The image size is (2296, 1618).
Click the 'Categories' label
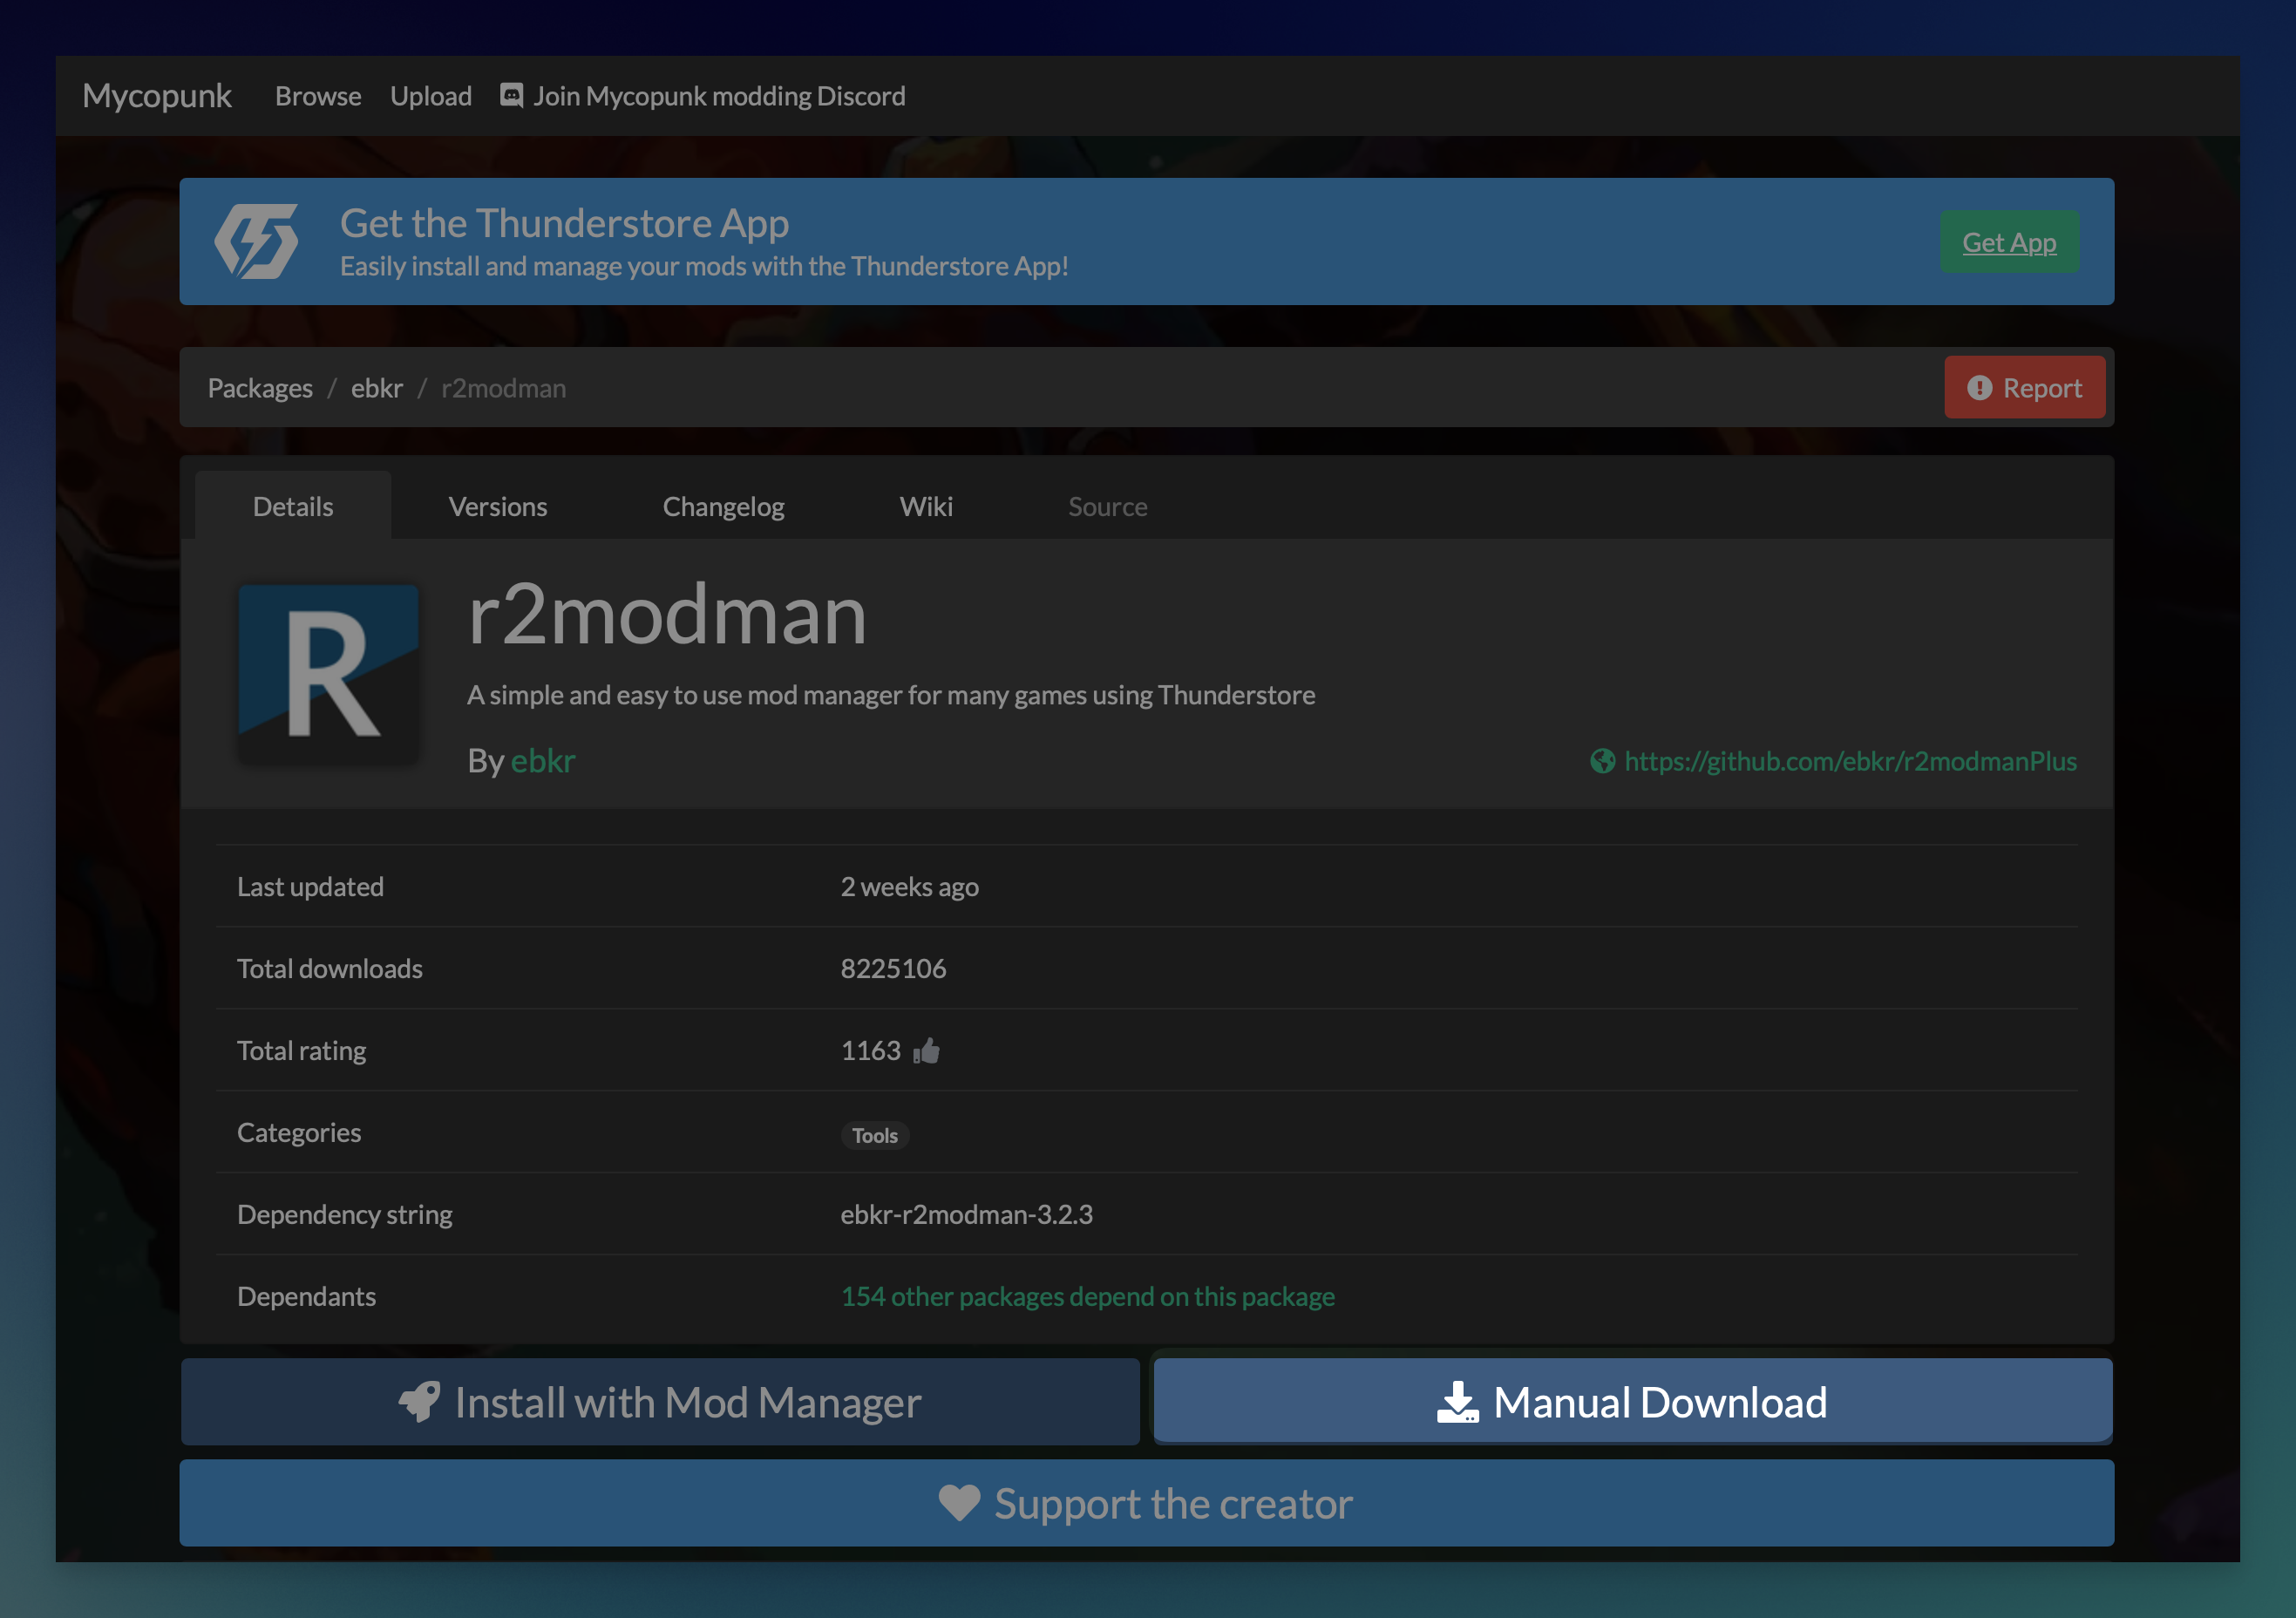click(299, 1133)
